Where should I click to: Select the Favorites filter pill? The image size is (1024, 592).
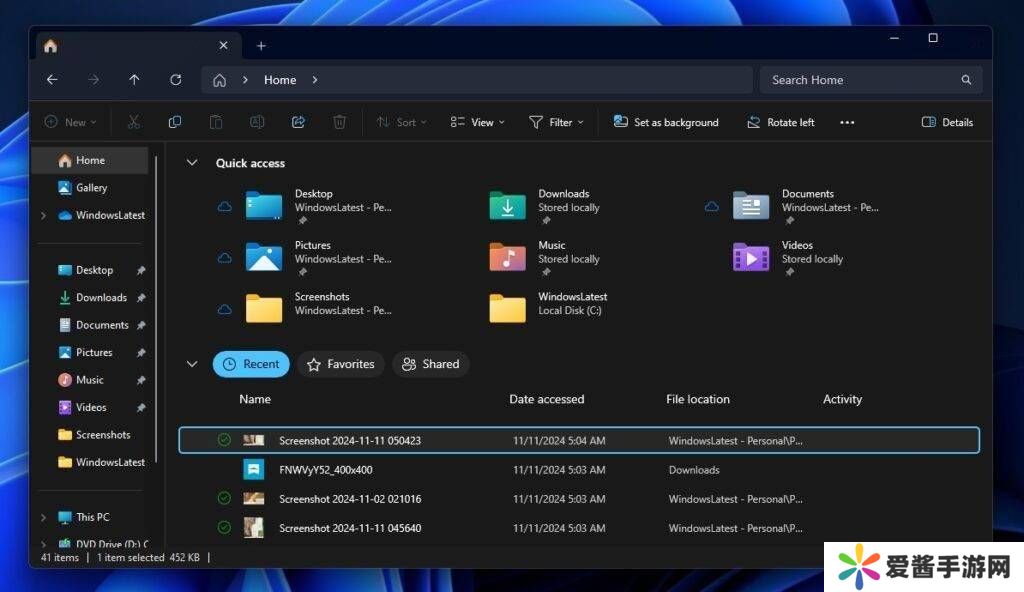point(340,364)
